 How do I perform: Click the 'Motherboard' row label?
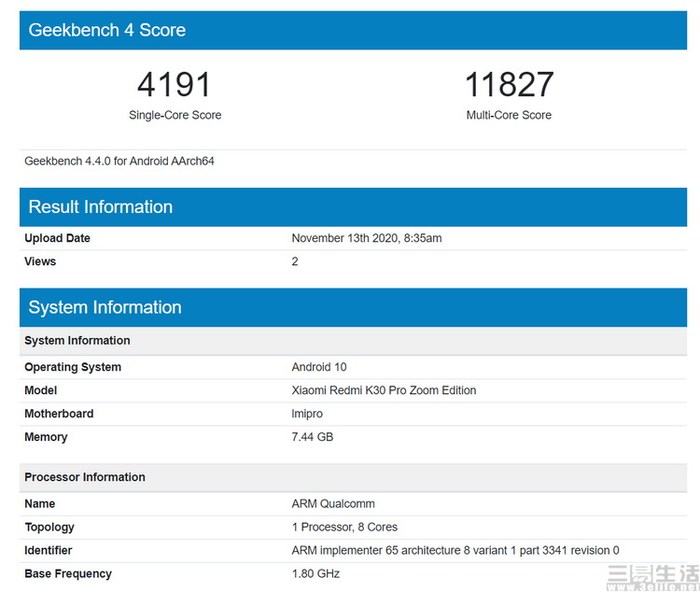click(x=59, y=414)
